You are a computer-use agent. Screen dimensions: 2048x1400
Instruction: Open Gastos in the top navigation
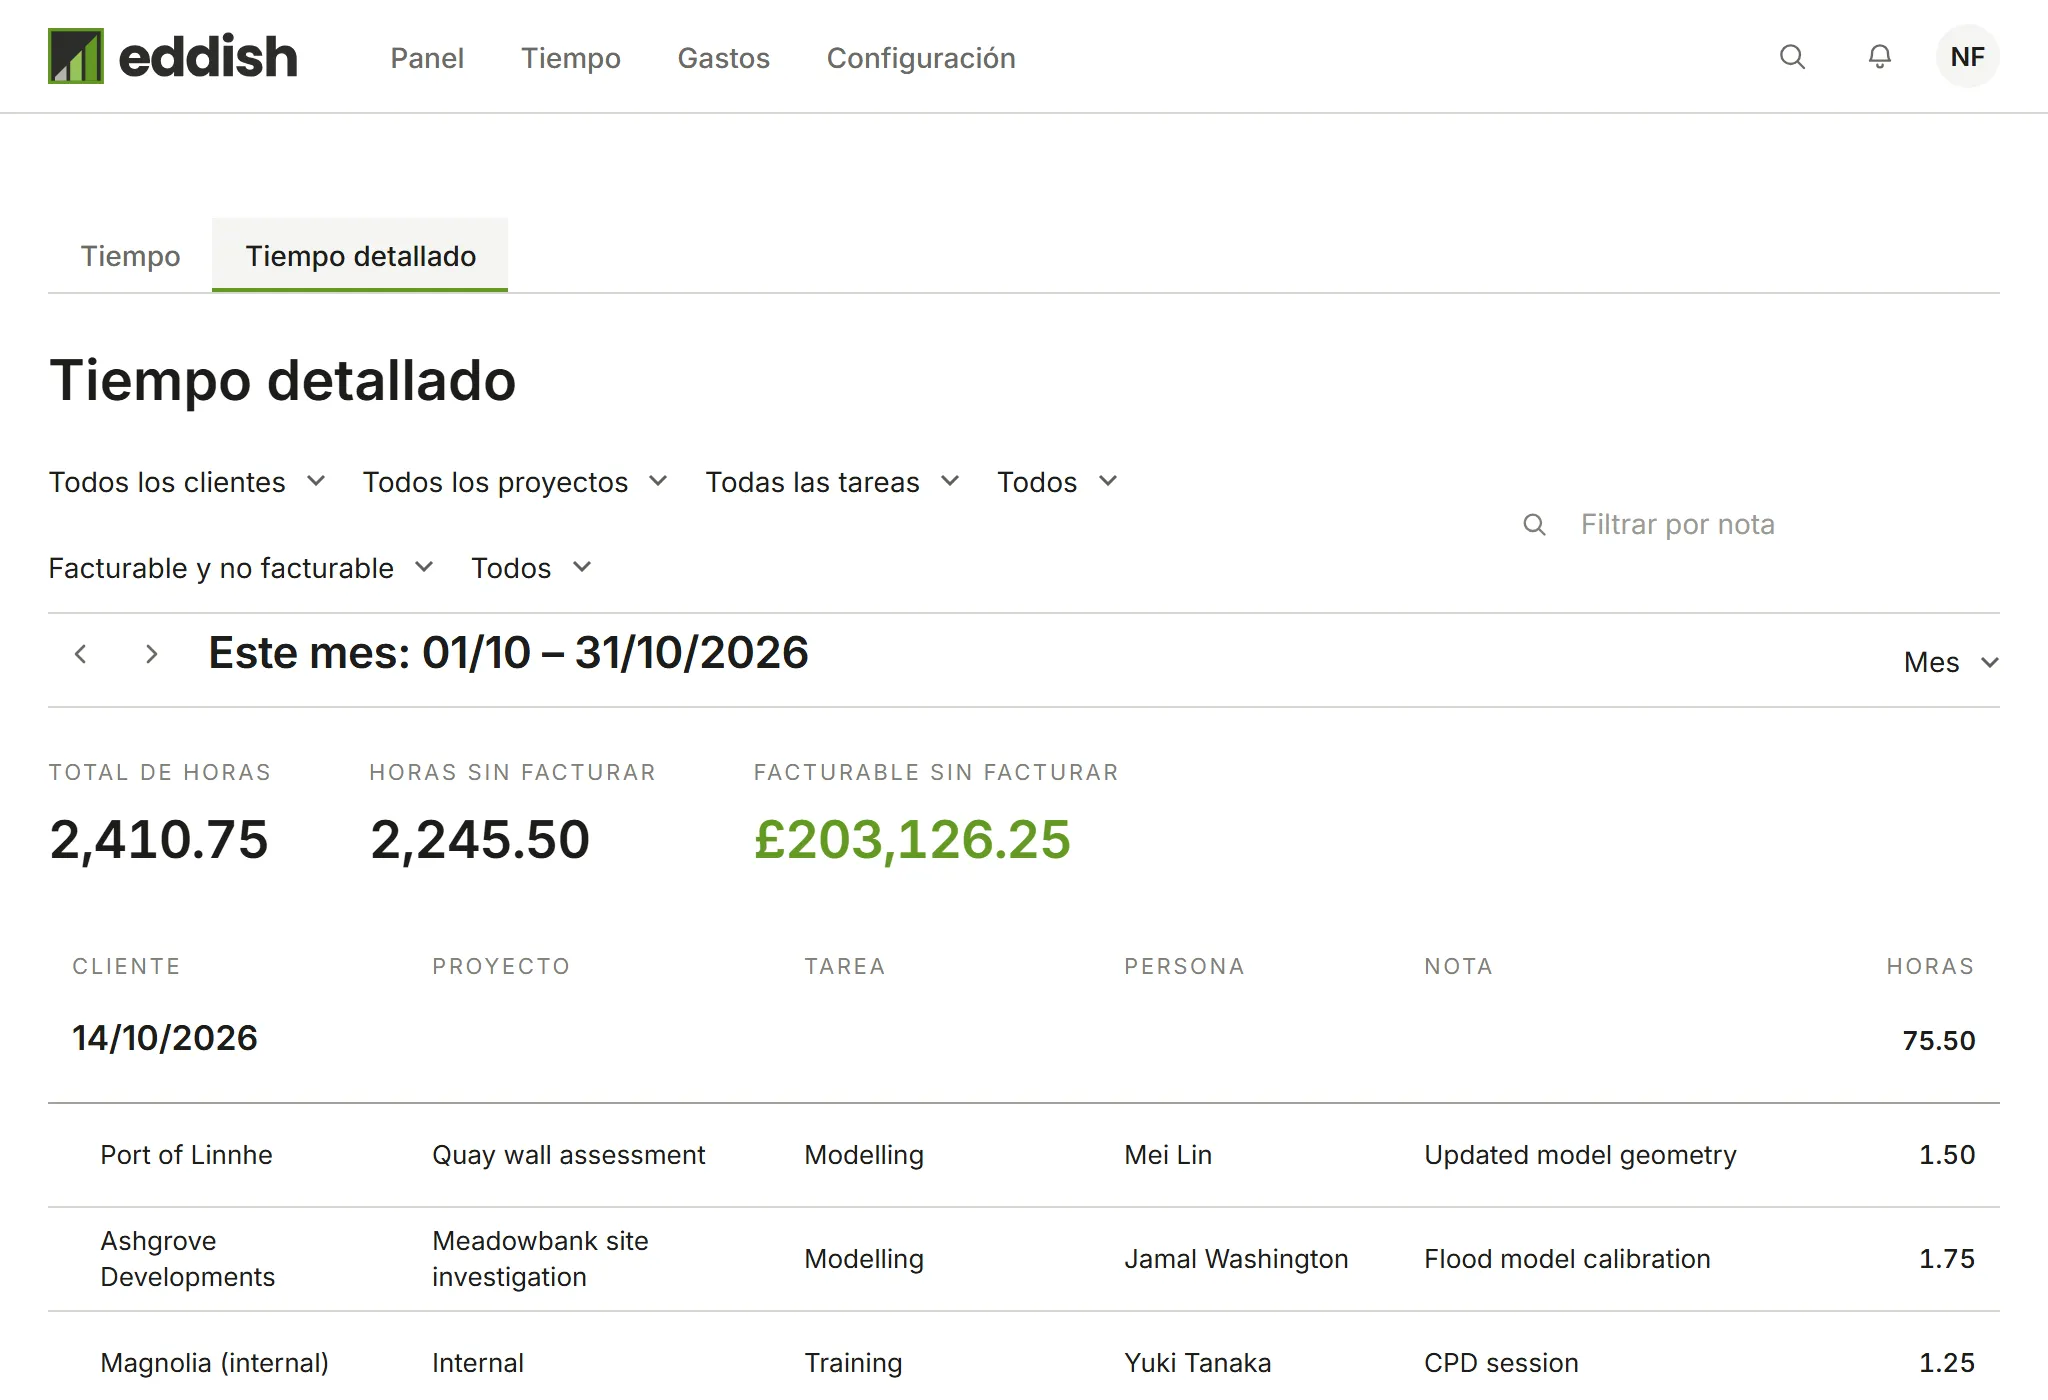pyautogui.click(x=723, y=58)
